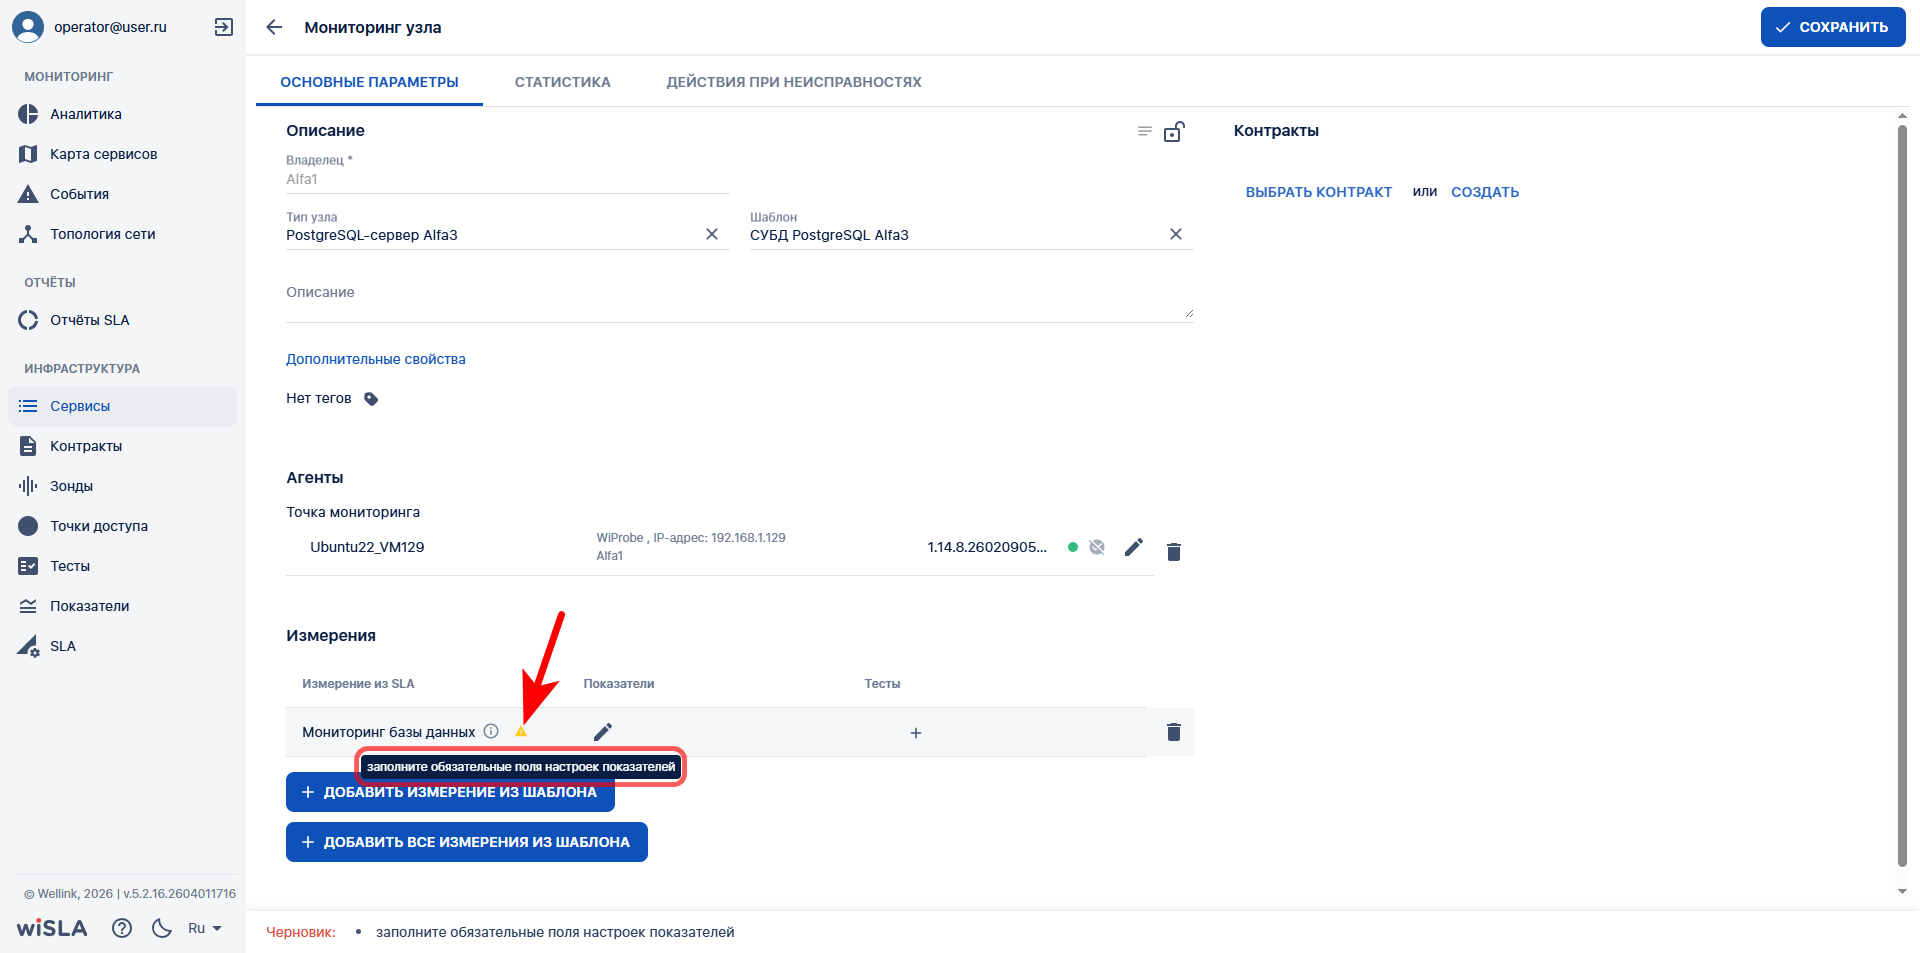
Task: Click the vertical scrollbar
Action: [1902, 495]
